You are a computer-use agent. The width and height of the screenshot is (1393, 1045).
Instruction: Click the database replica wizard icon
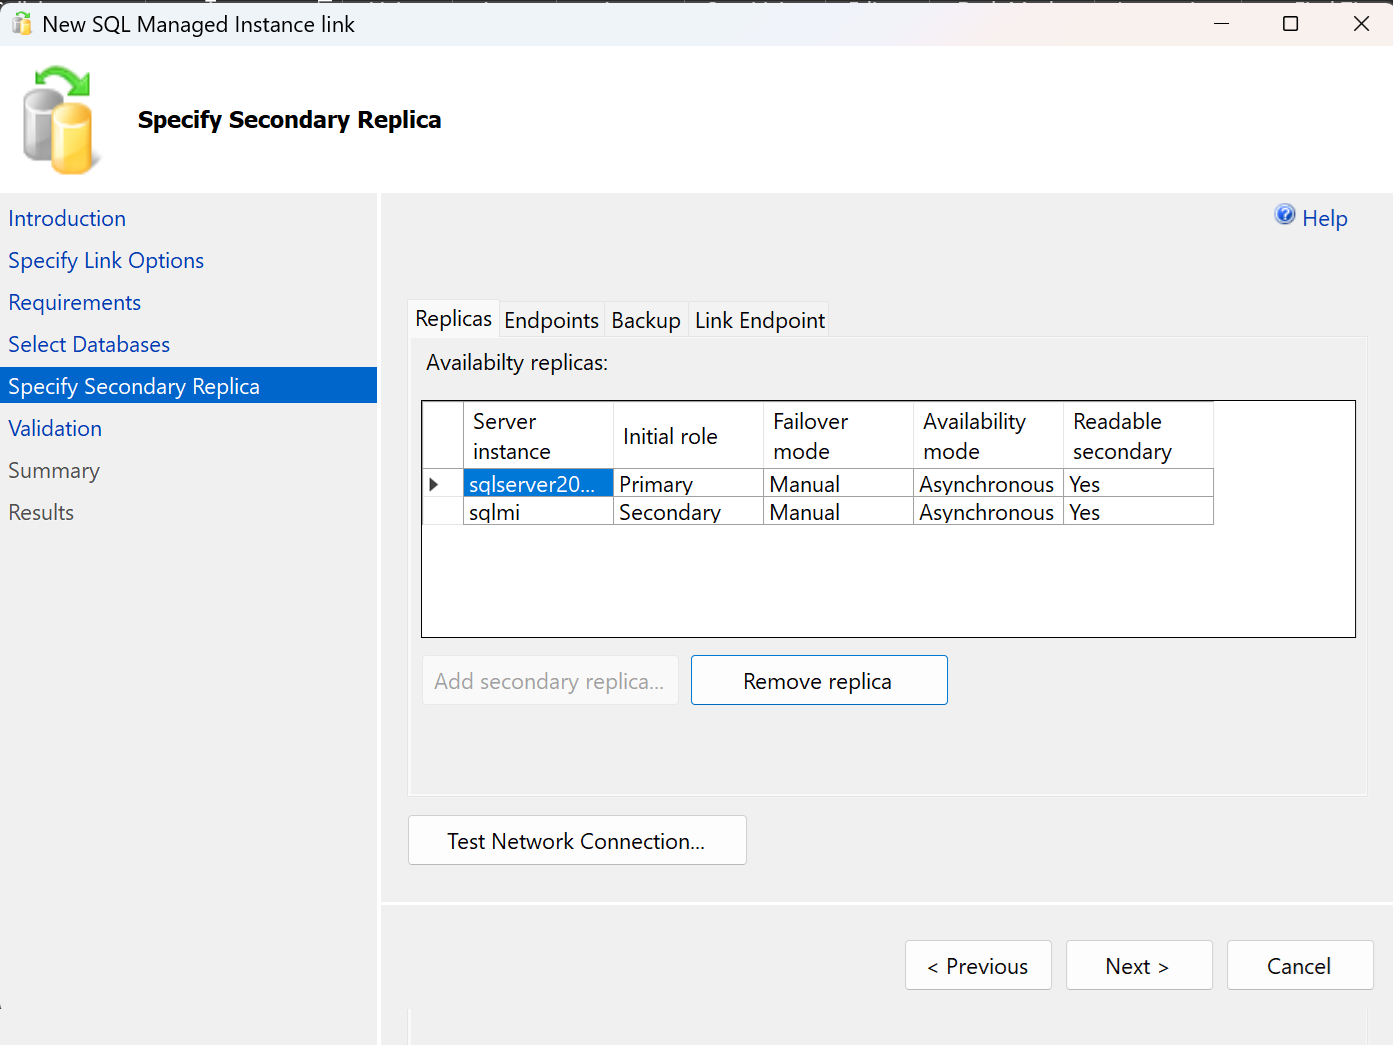[60, 120]
